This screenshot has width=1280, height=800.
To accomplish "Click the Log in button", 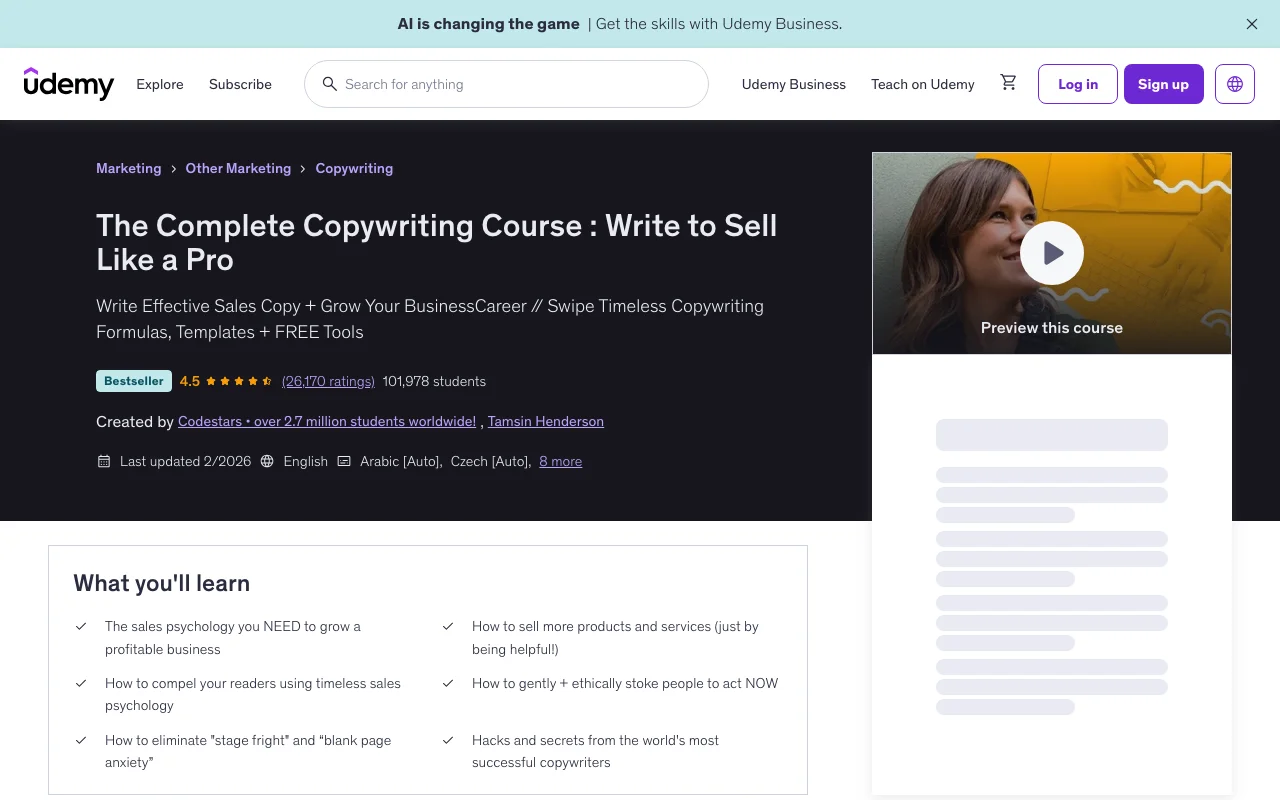I will (x=1078, y=84).
